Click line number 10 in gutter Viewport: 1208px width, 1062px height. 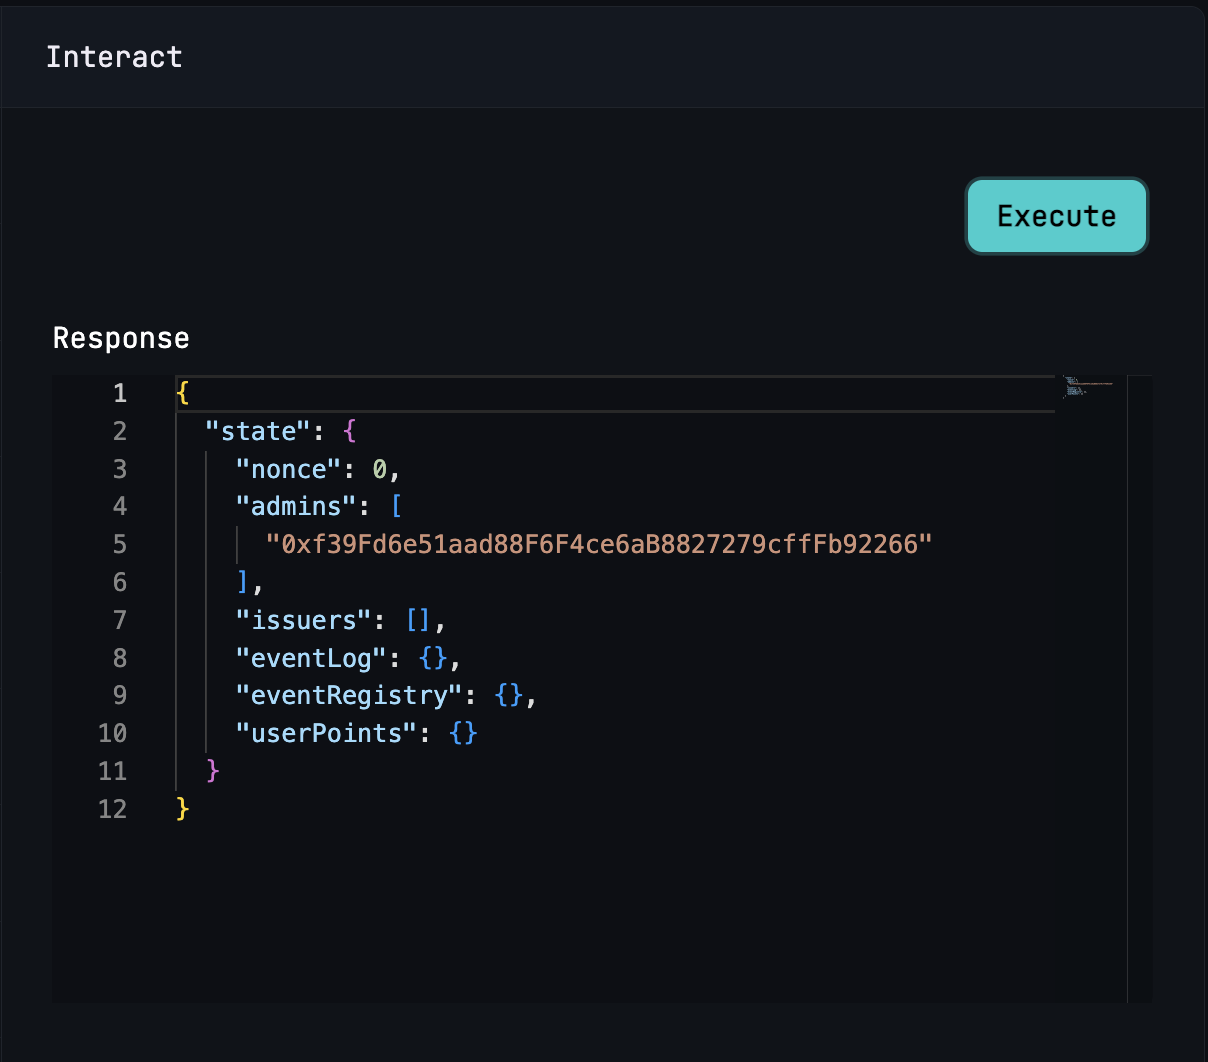113,733
